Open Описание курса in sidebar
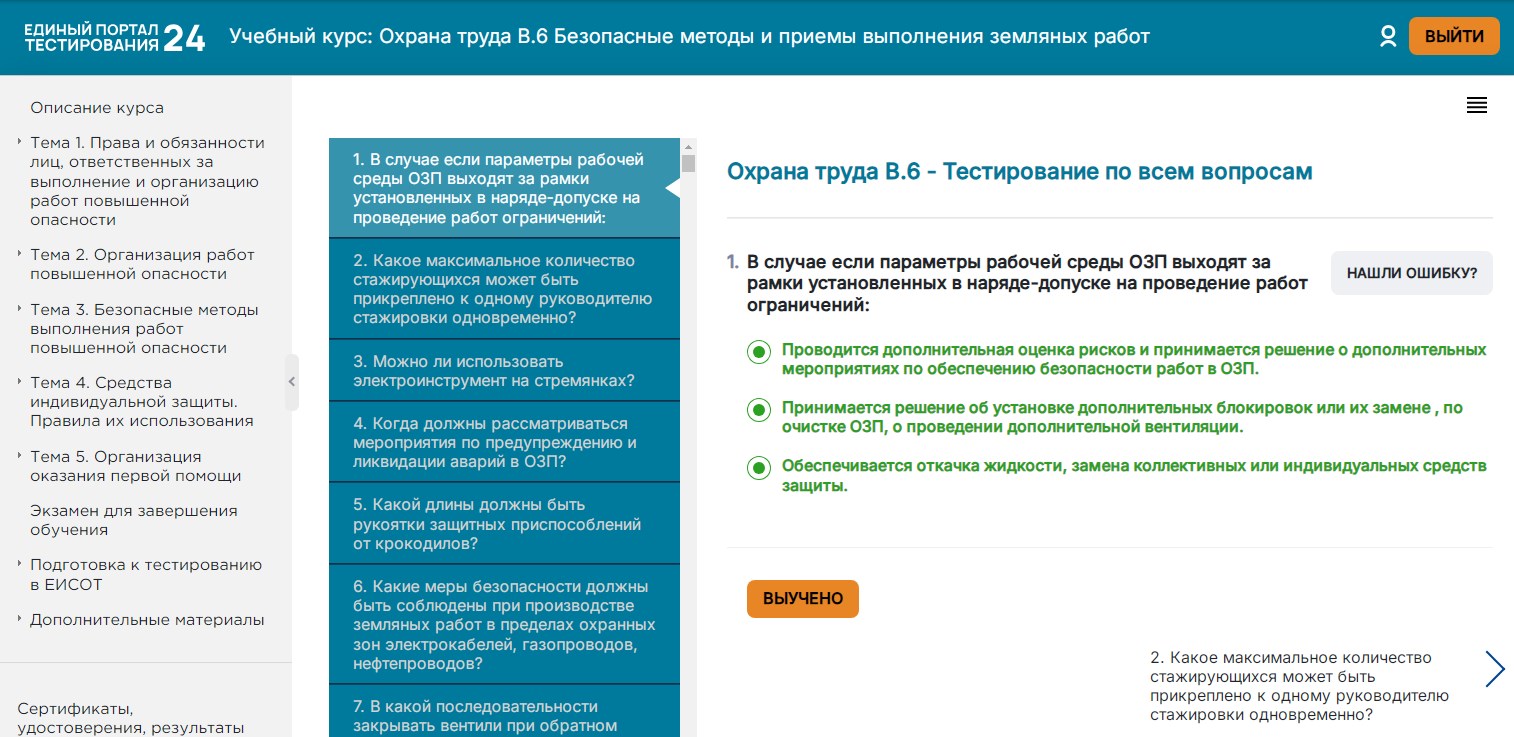This screenshot has height=737, width=1514. (97, 108)
